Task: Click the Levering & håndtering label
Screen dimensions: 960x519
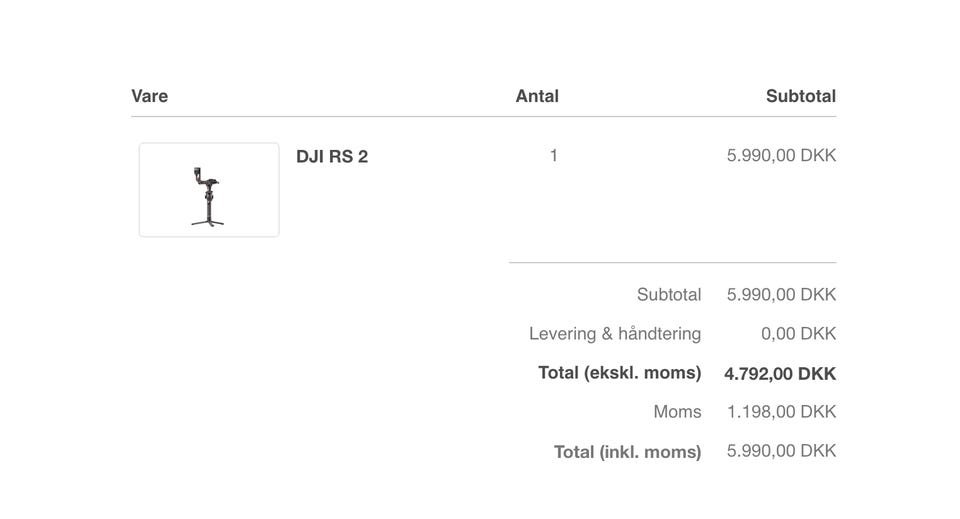Action: tap(615, 334)
